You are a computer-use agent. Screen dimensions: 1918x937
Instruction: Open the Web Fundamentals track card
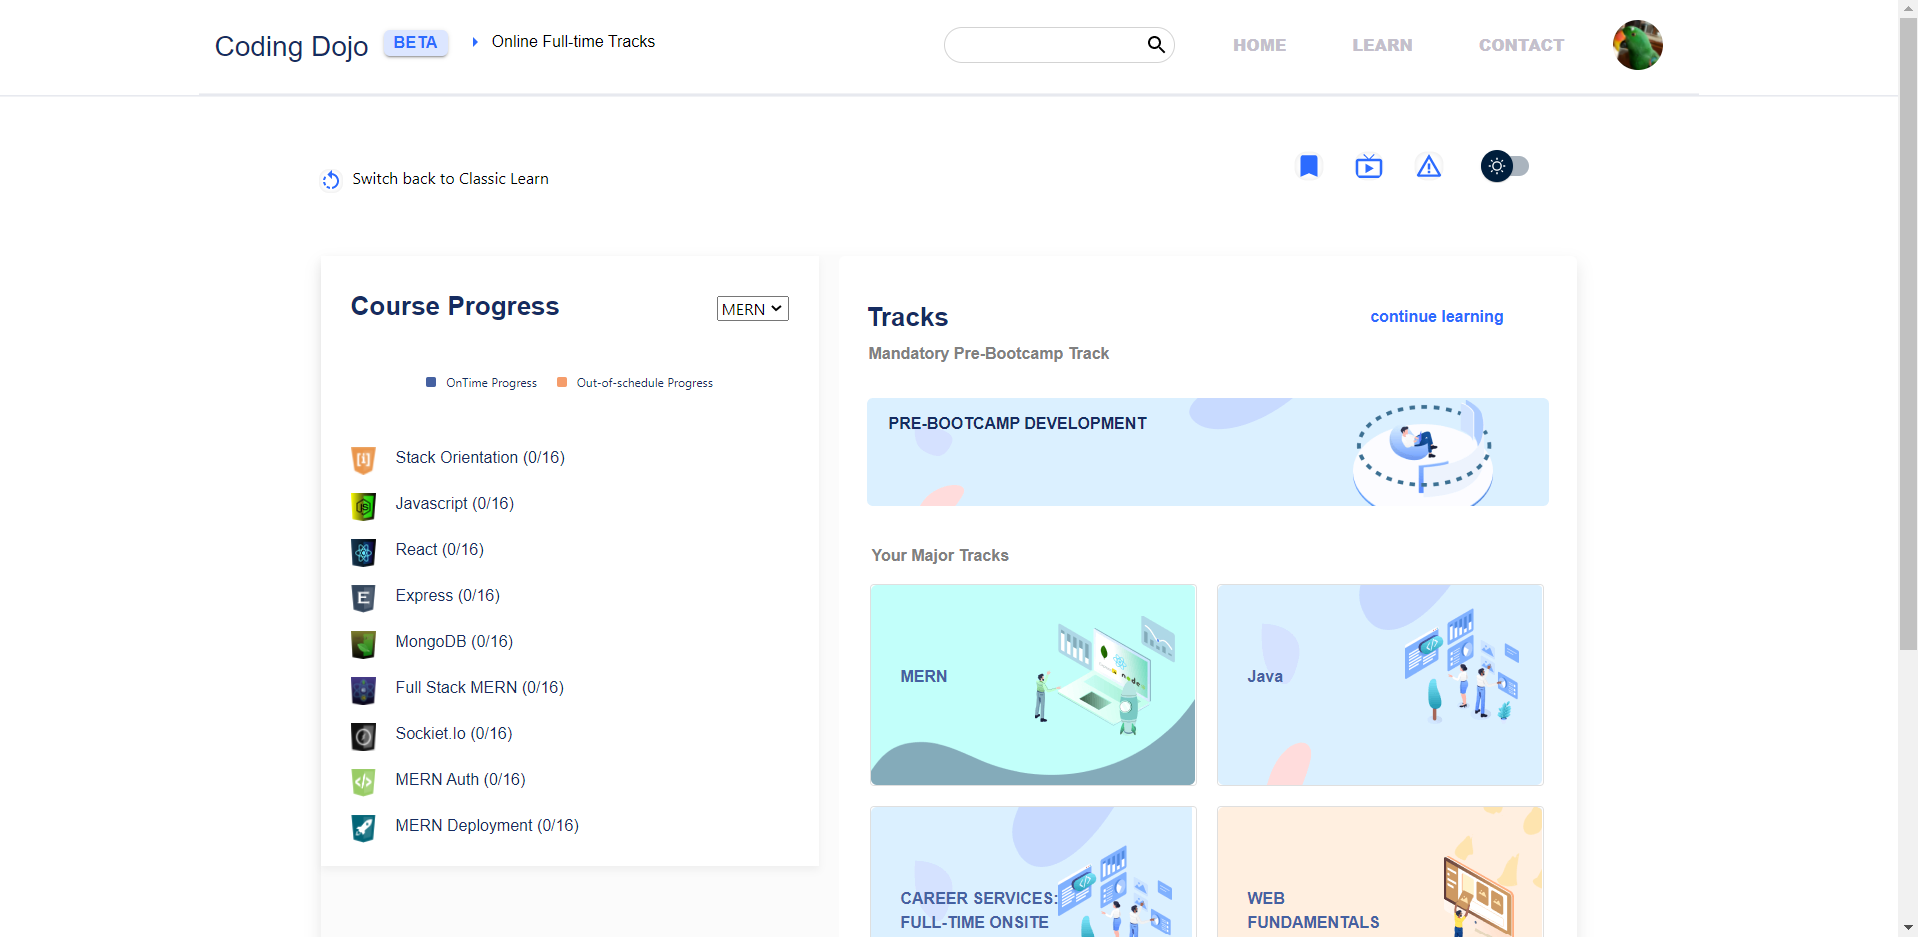[1380, 871]
